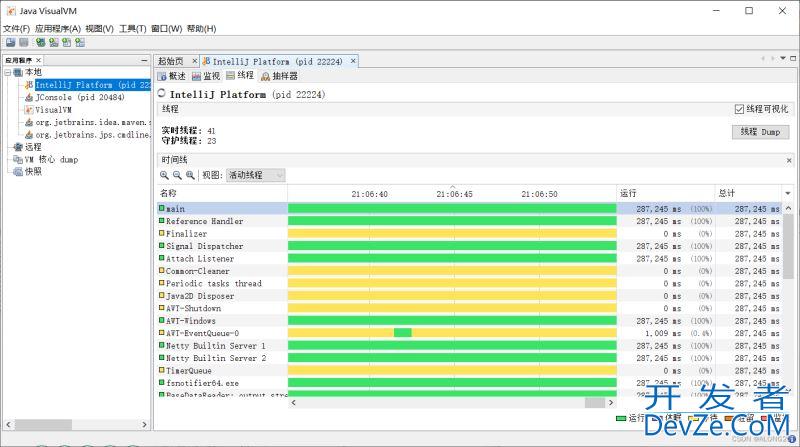
Task: Select the Signal Dispatcher thread
Action: pos(469,246)
